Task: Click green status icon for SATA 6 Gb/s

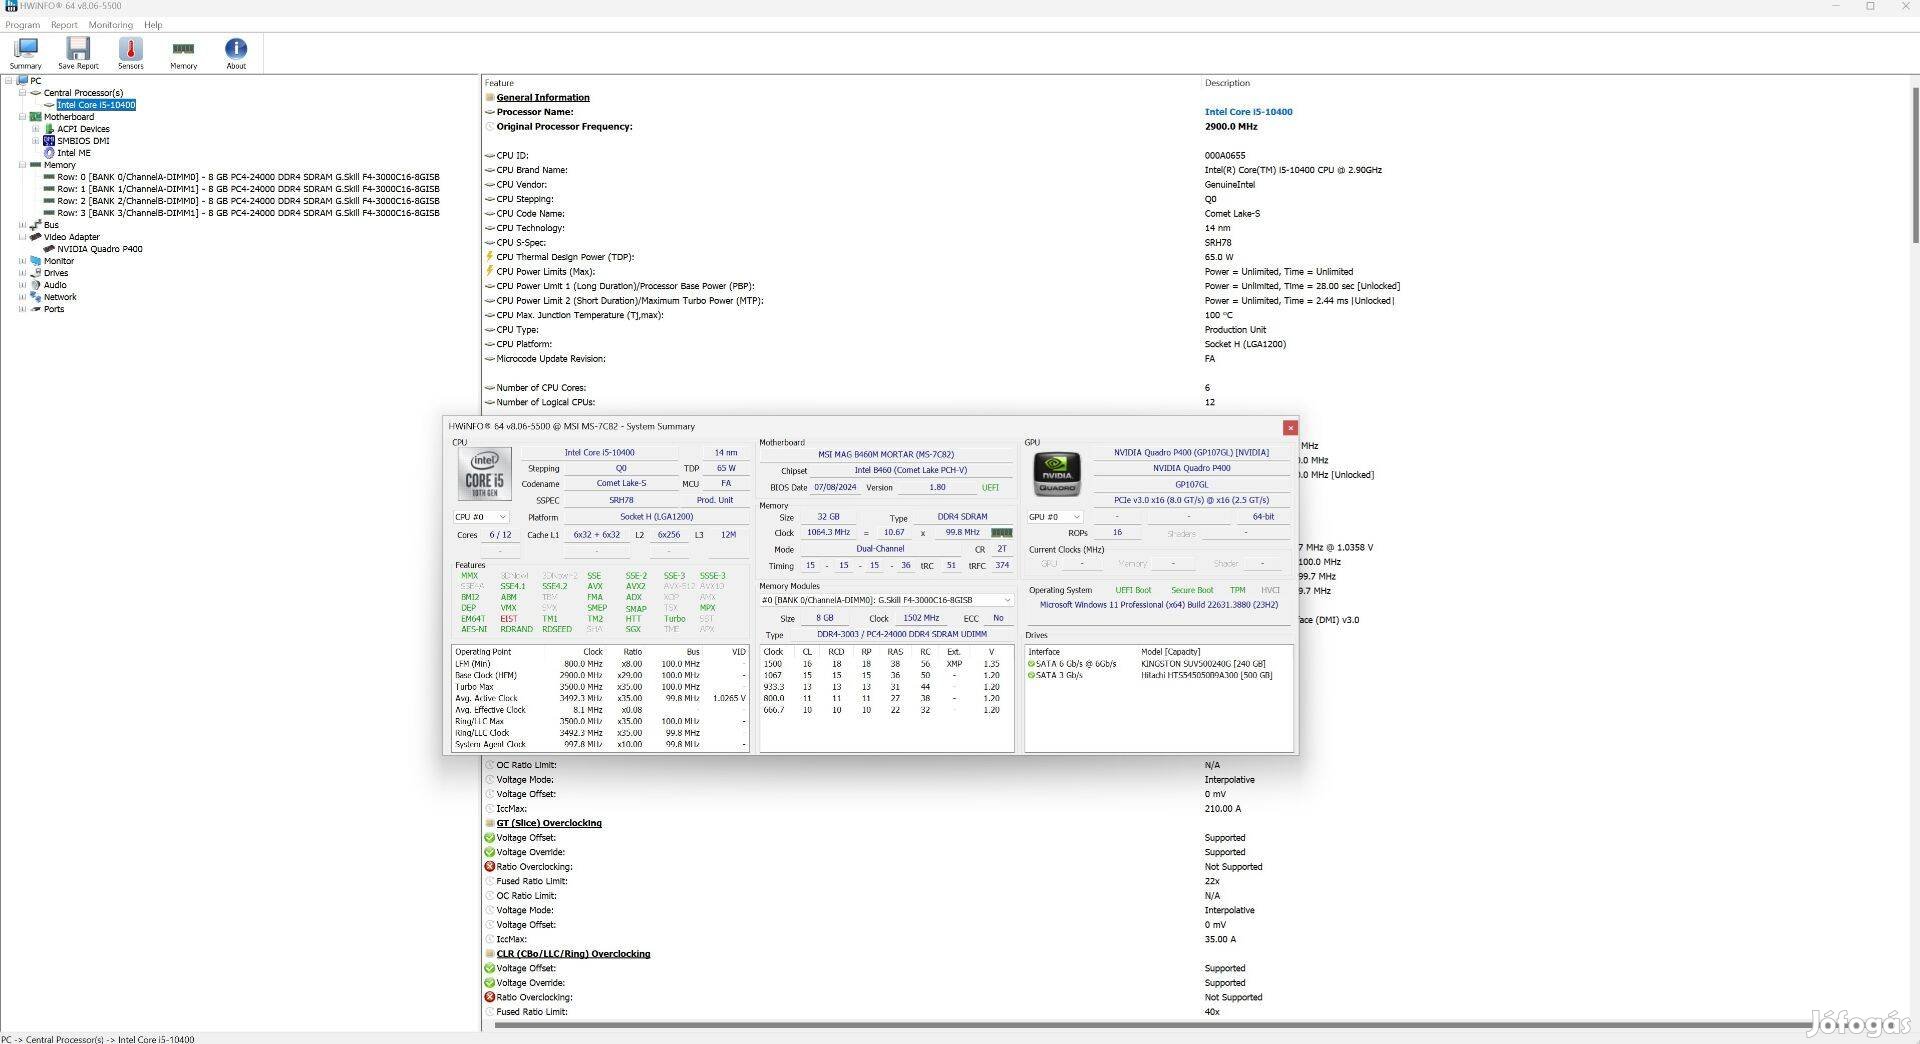Action: [x=1031, y=664]
